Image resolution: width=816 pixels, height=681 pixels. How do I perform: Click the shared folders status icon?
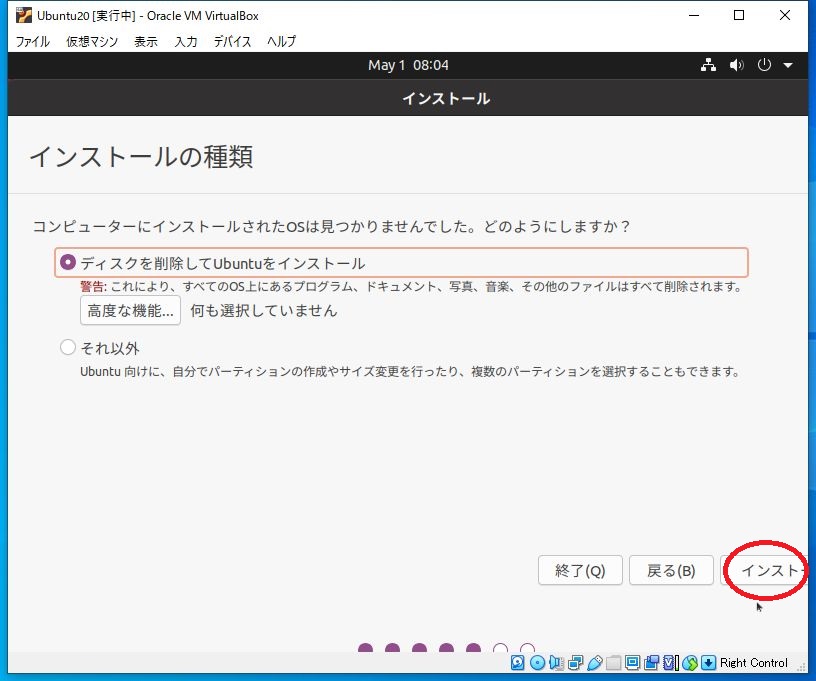[614, 662]
